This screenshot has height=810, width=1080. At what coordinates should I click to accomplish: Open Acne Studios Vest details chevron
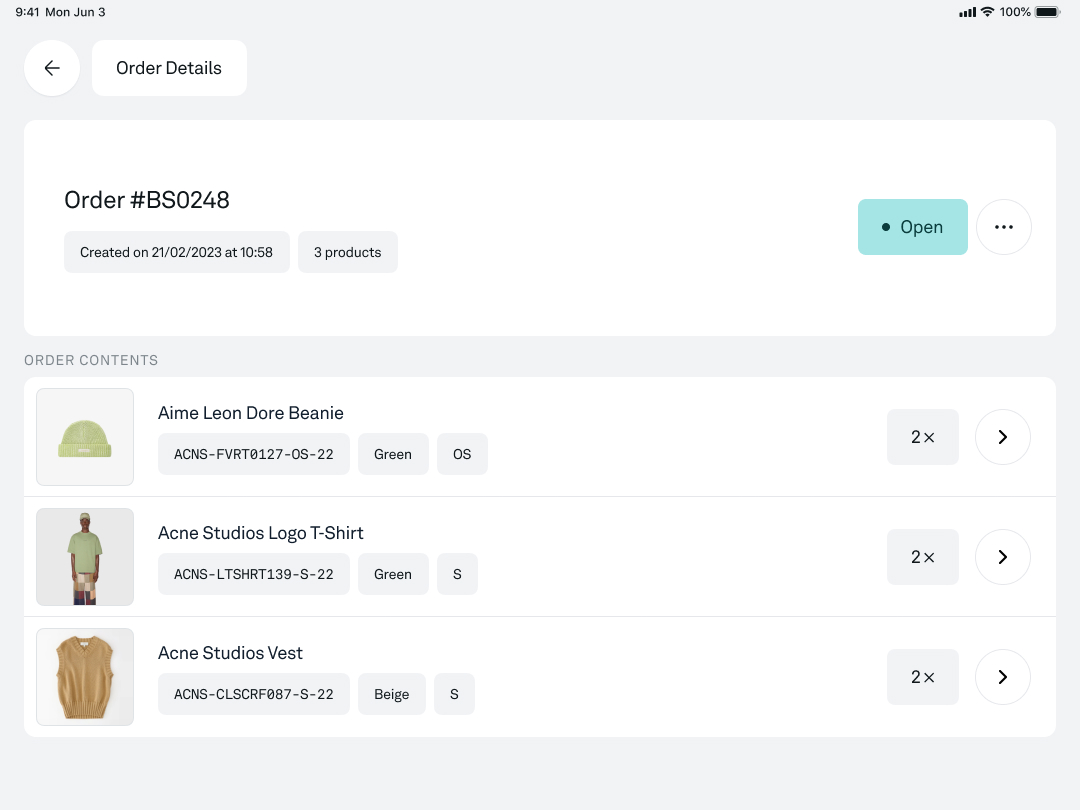pyautogui.click(x=1003, y=676)
